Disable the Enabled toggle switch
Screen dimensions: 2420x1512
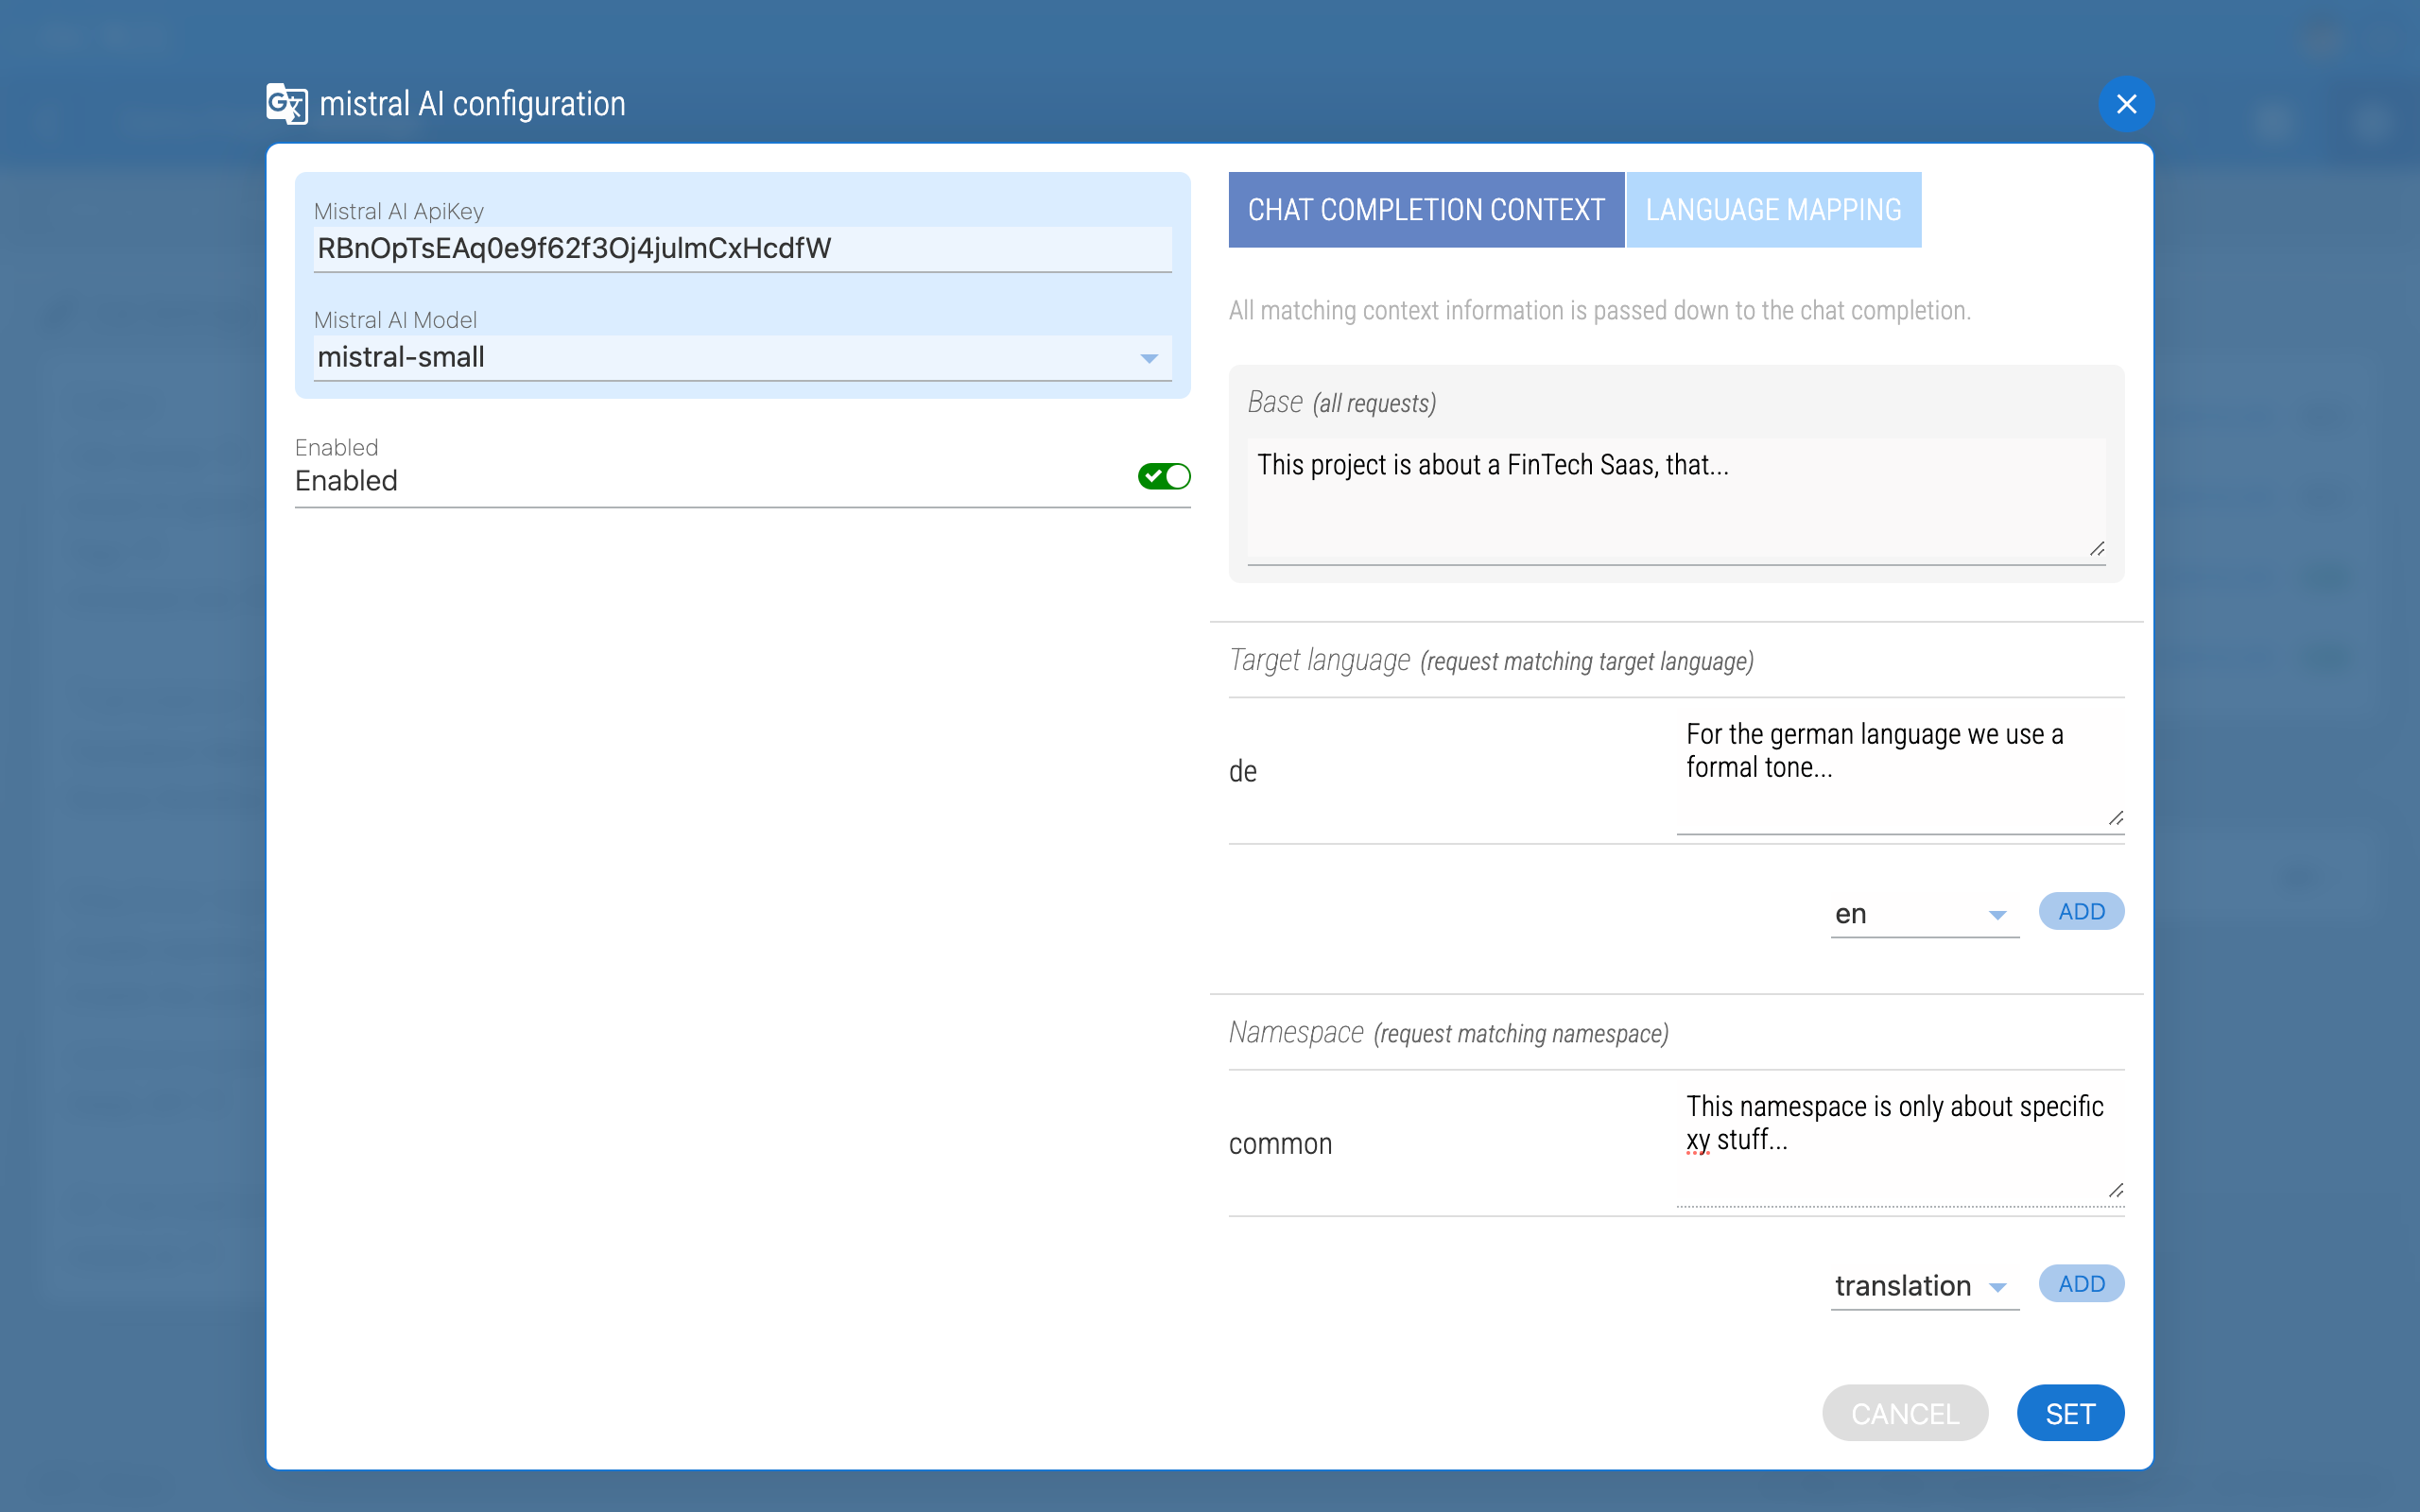tap(1163, 477)
